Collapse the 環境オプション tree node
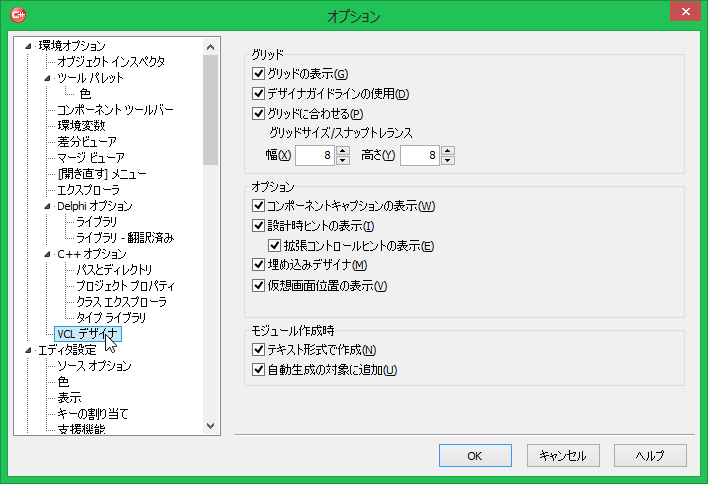The image size is (708, 484). pos(28,46)
